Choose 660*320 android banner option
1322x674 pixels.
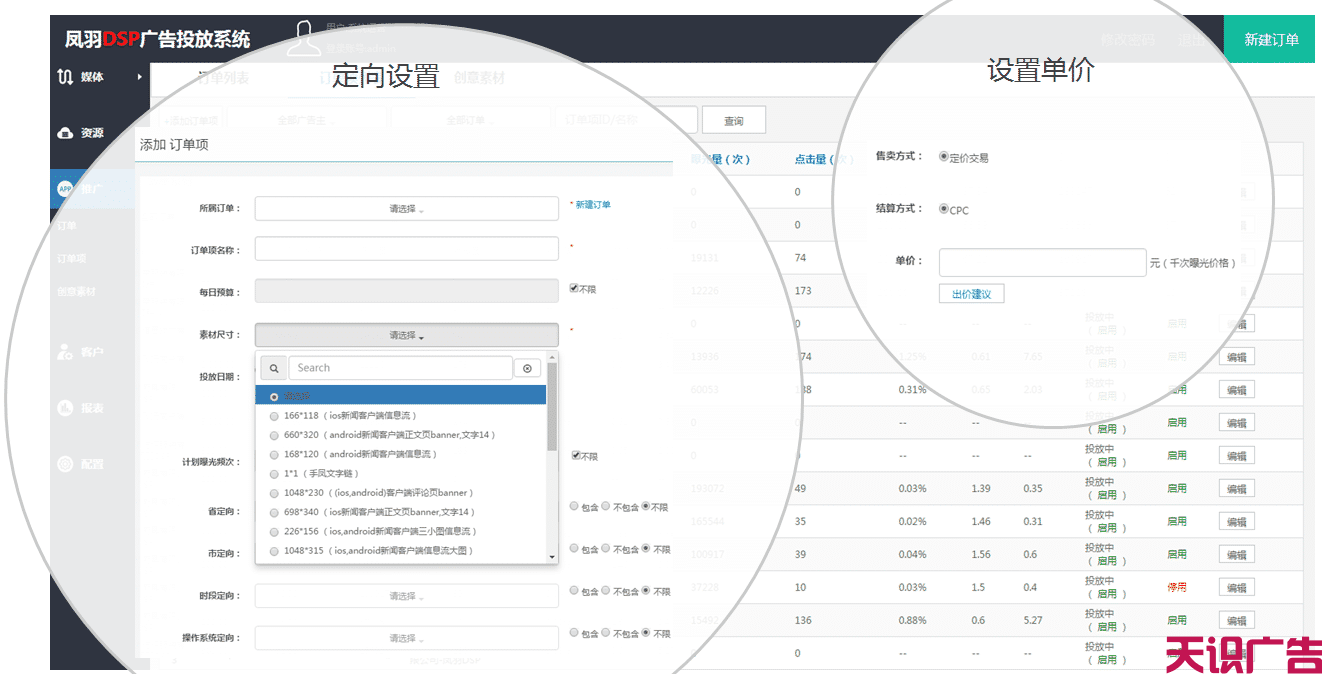click(400, 435)
